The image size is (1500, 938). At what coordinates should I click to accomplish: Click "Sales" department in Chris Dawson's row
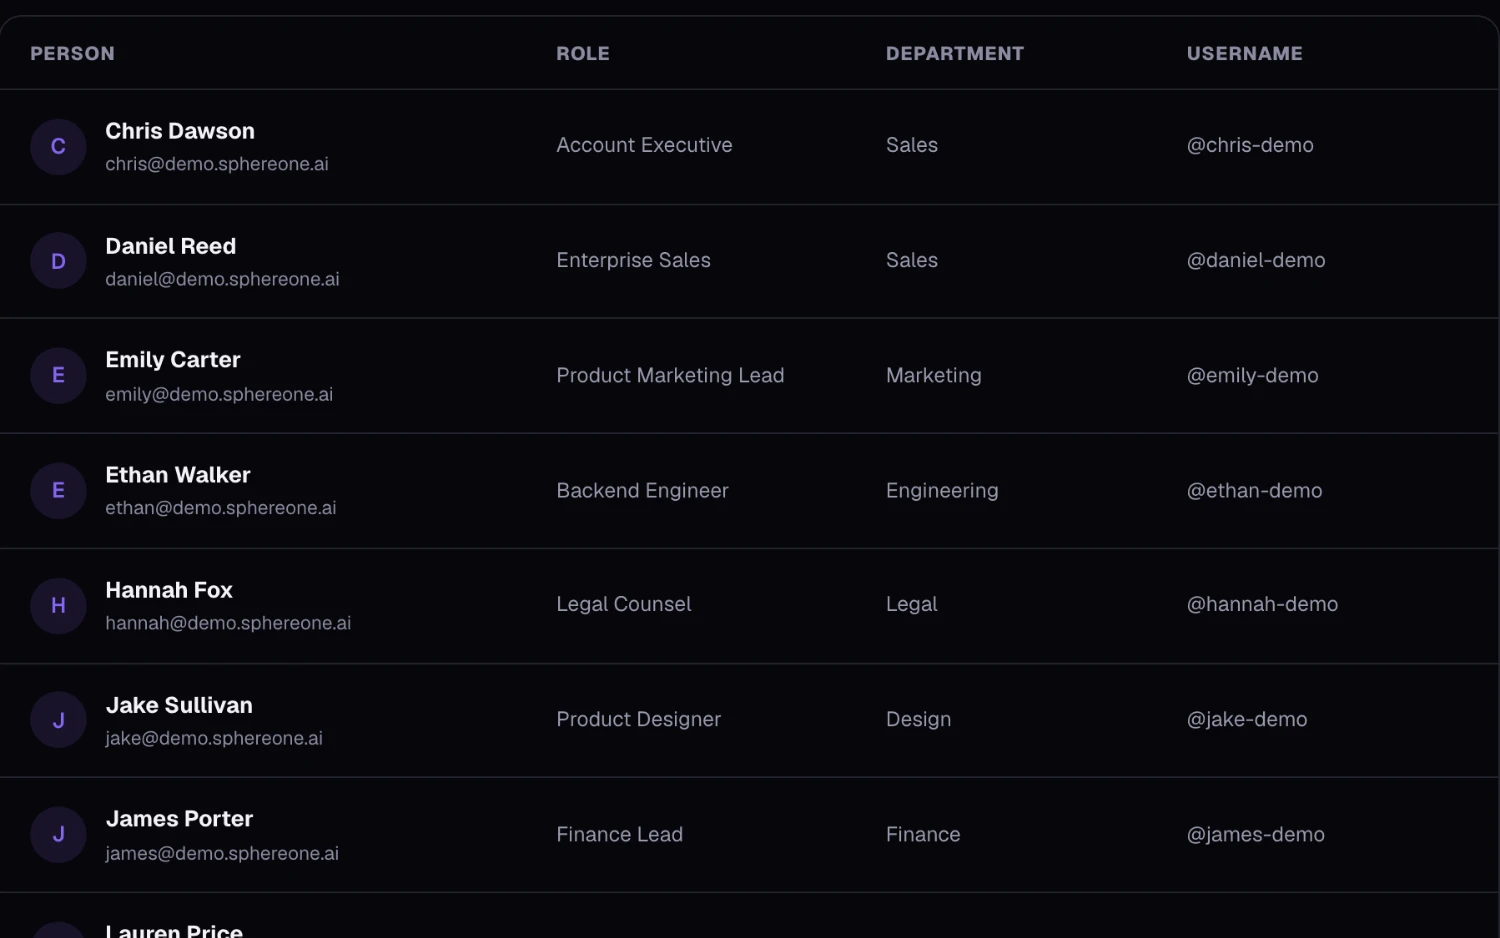912,145
